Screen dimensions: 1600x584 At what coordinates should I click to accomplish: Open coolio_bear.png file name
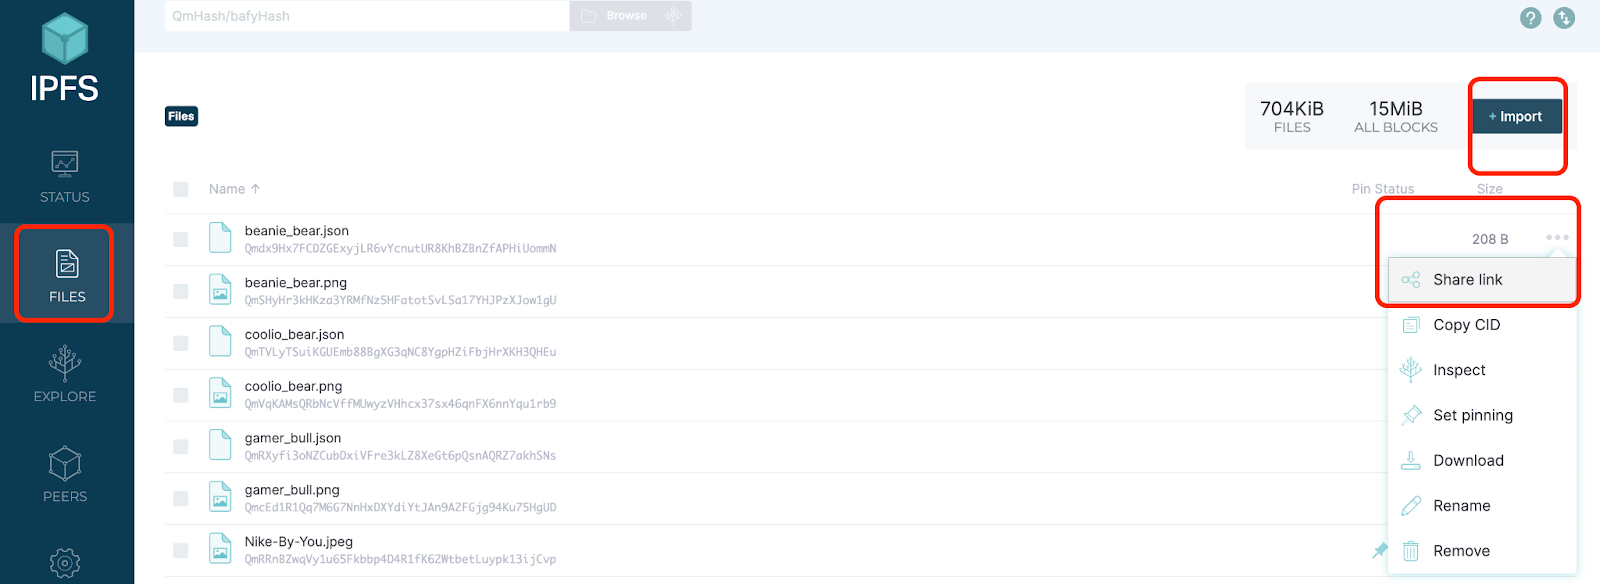click(294, 386)
